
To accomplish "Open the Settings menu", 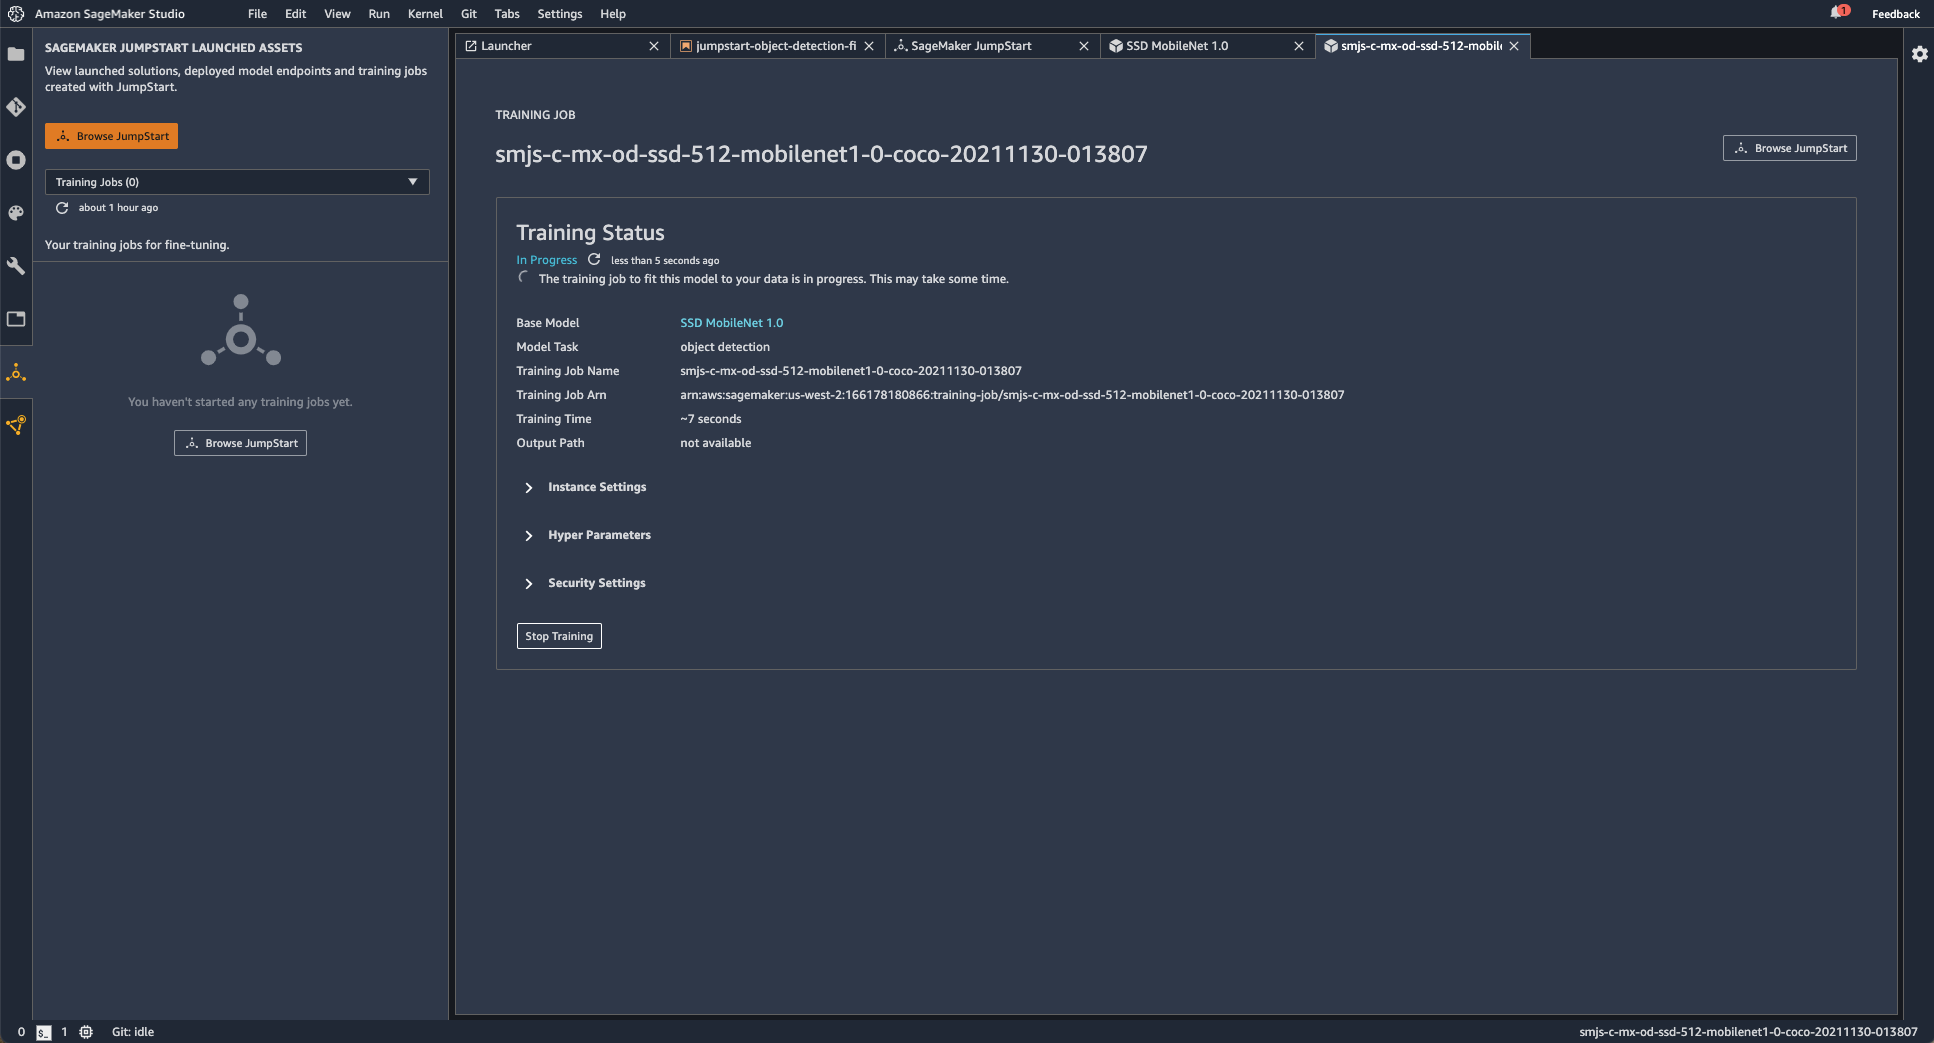I will [560, 14].
